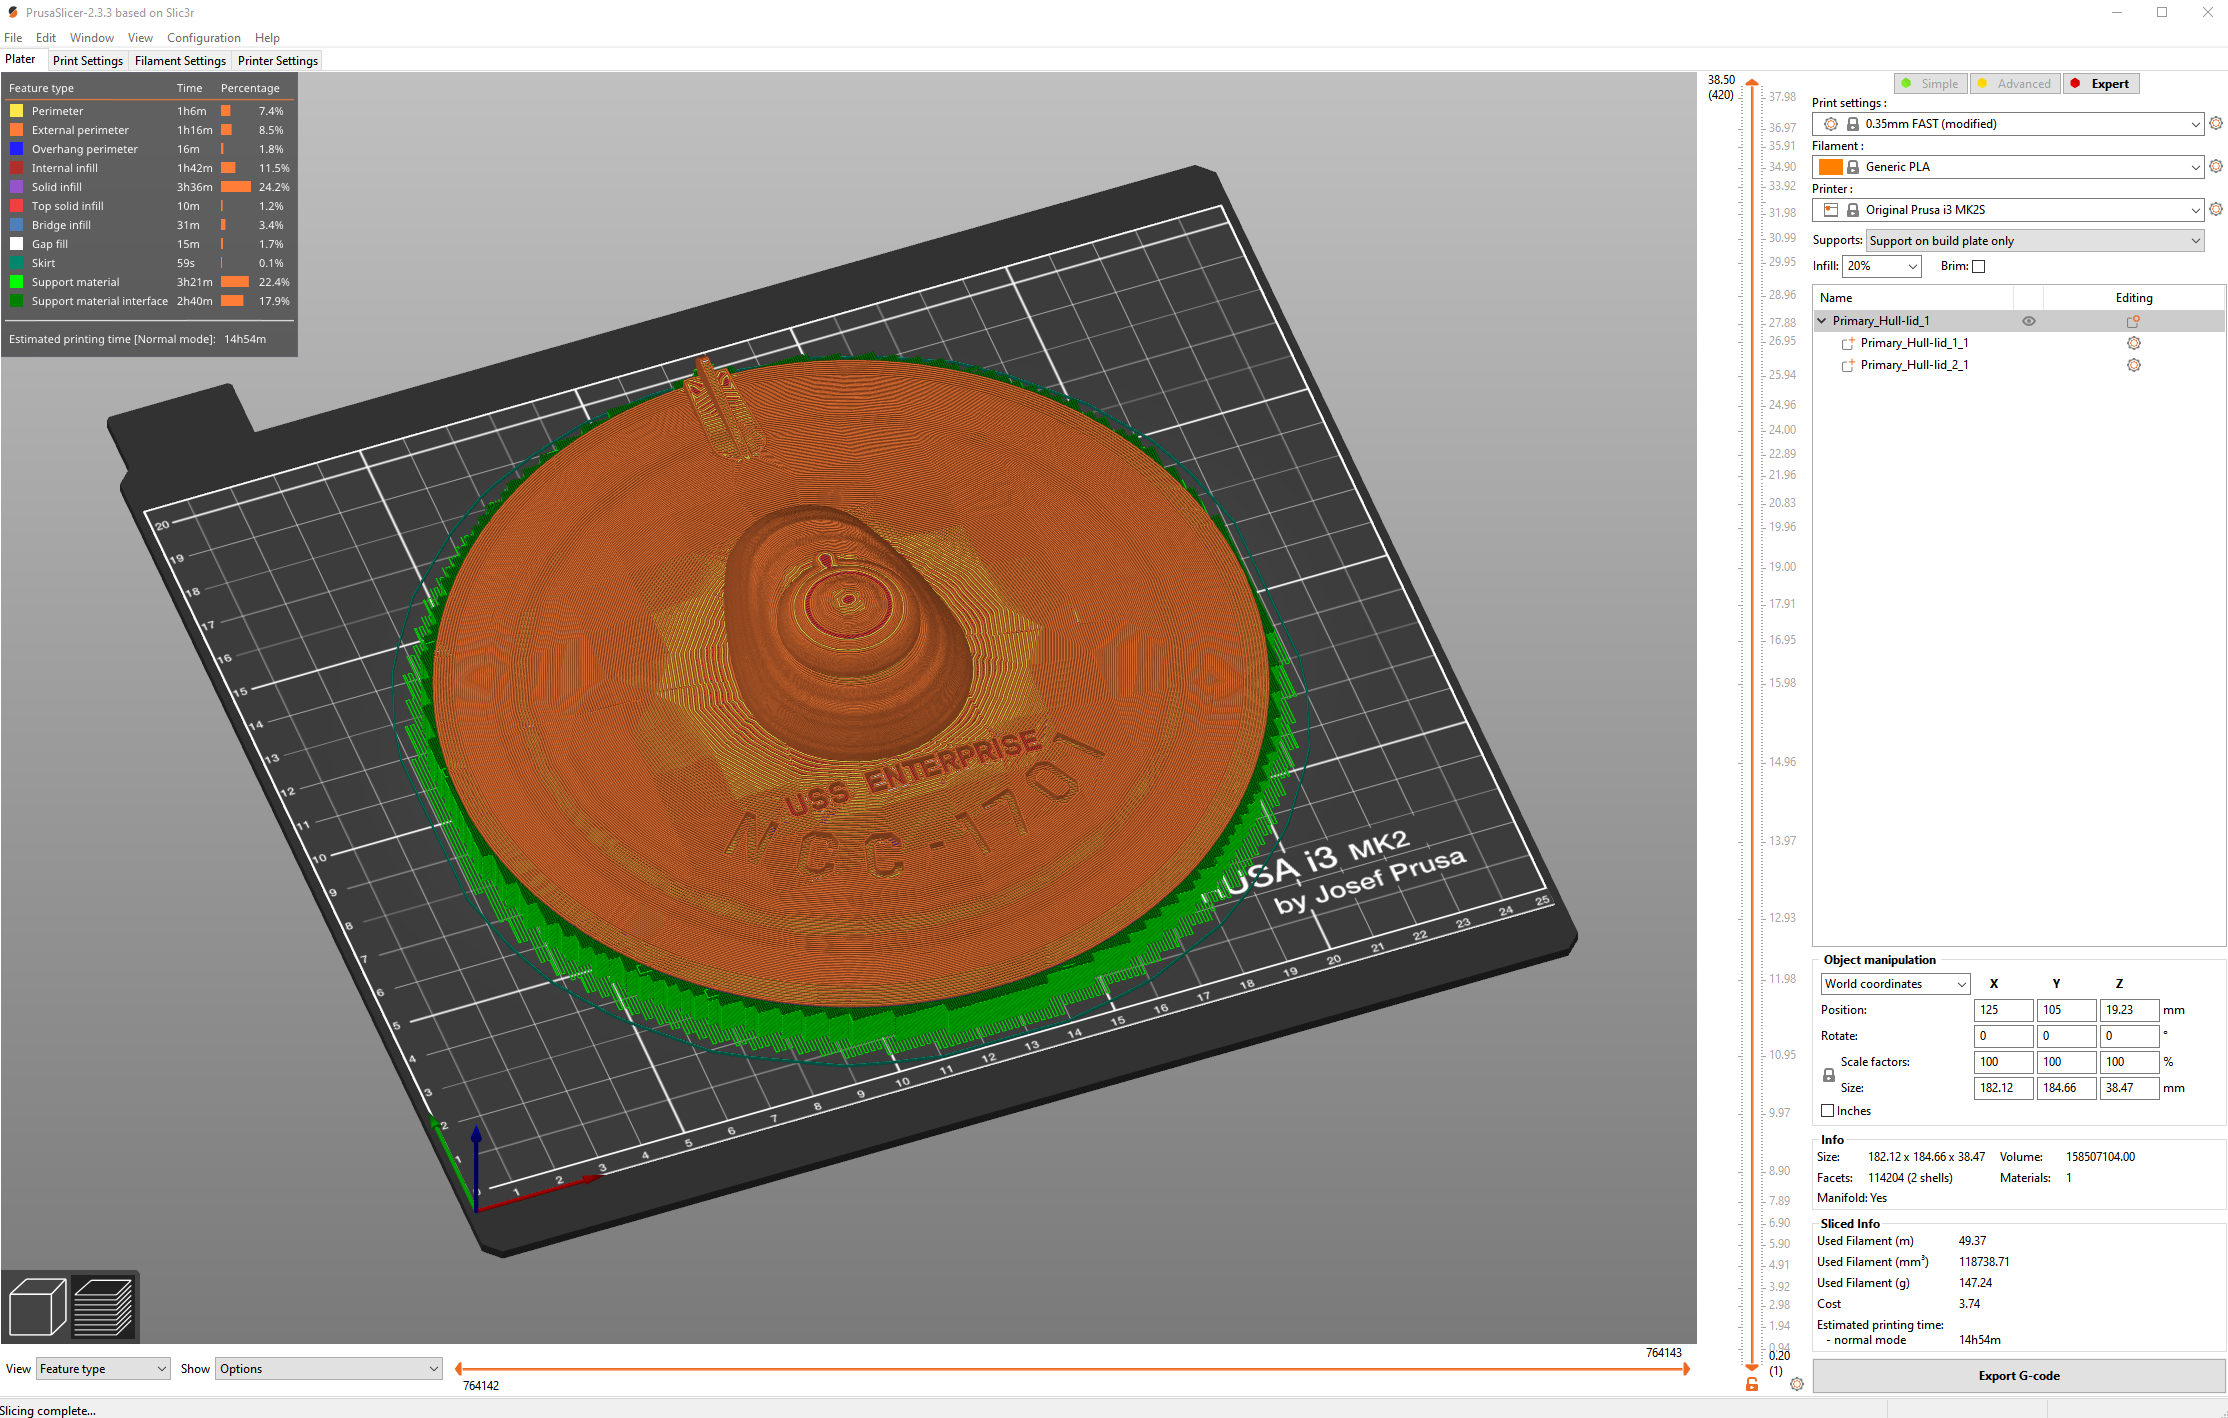Open Edit menu
This screenshot has width=2228, height=1418.
[x=46, y=38]
